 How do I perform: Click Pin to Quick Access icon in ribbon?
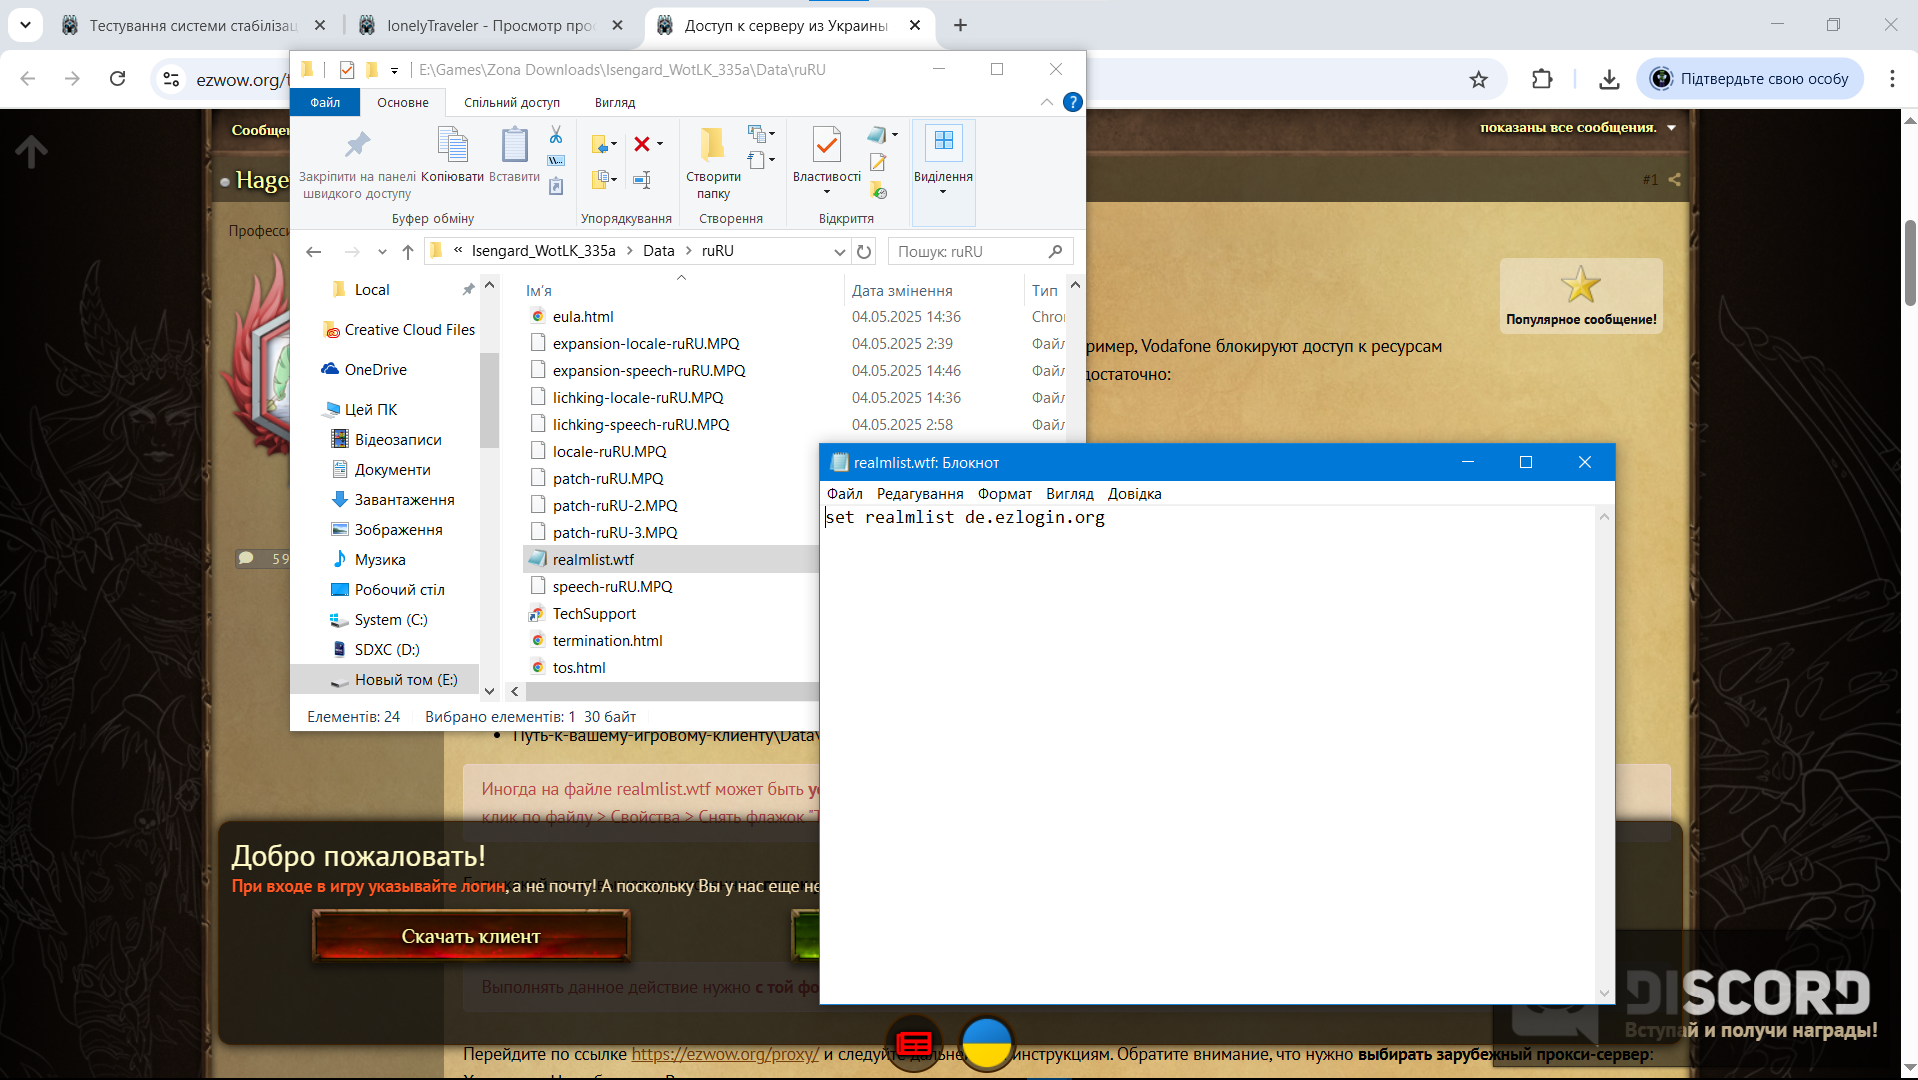click(357, 145)
